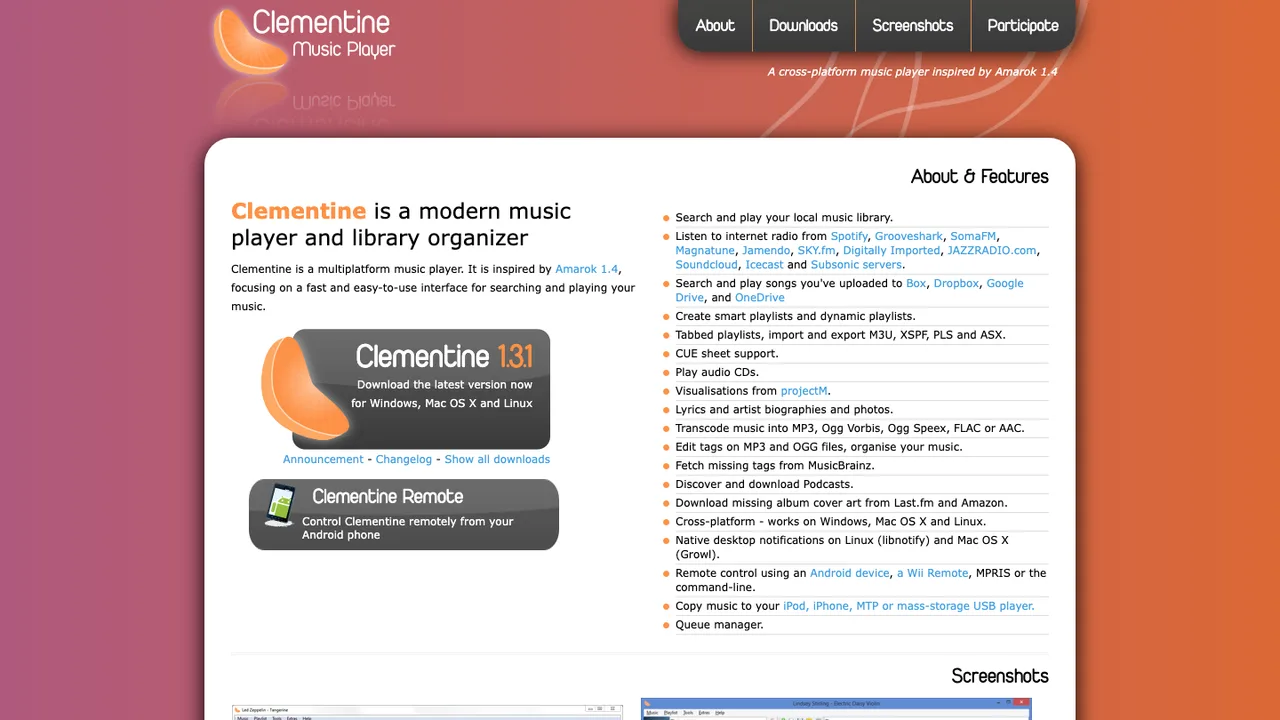Click the 'Queue manager.' feature text

(x=719, y=625)
